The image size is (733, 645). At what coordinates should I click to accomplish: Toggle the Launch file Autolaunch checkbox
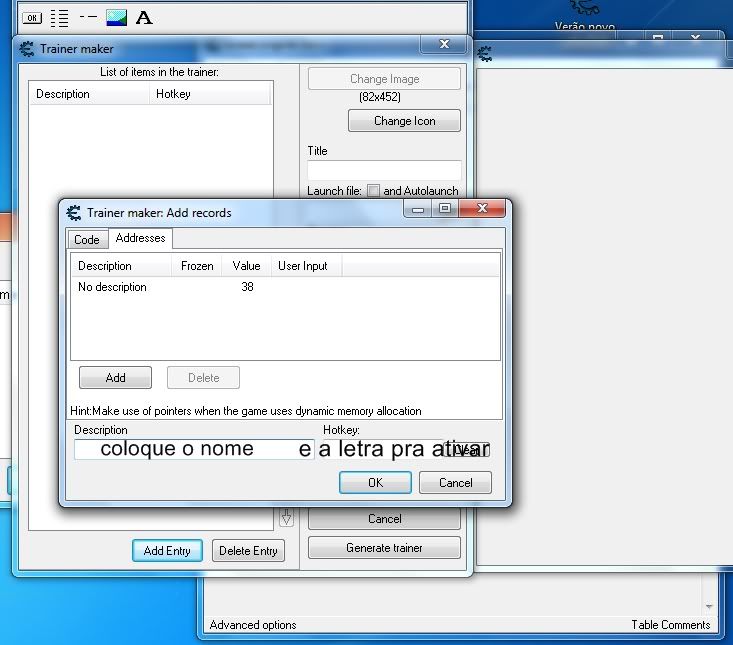[373, 191]
